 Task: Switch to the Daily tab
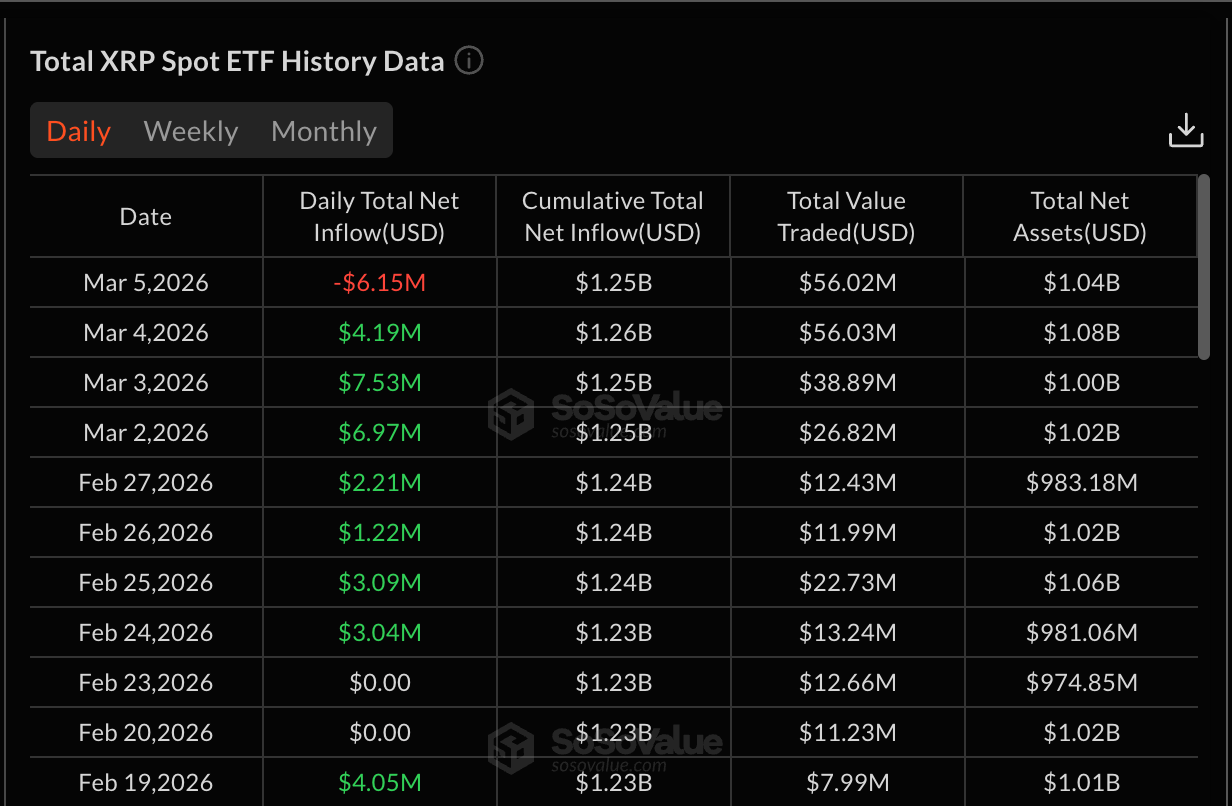[79, 131]
